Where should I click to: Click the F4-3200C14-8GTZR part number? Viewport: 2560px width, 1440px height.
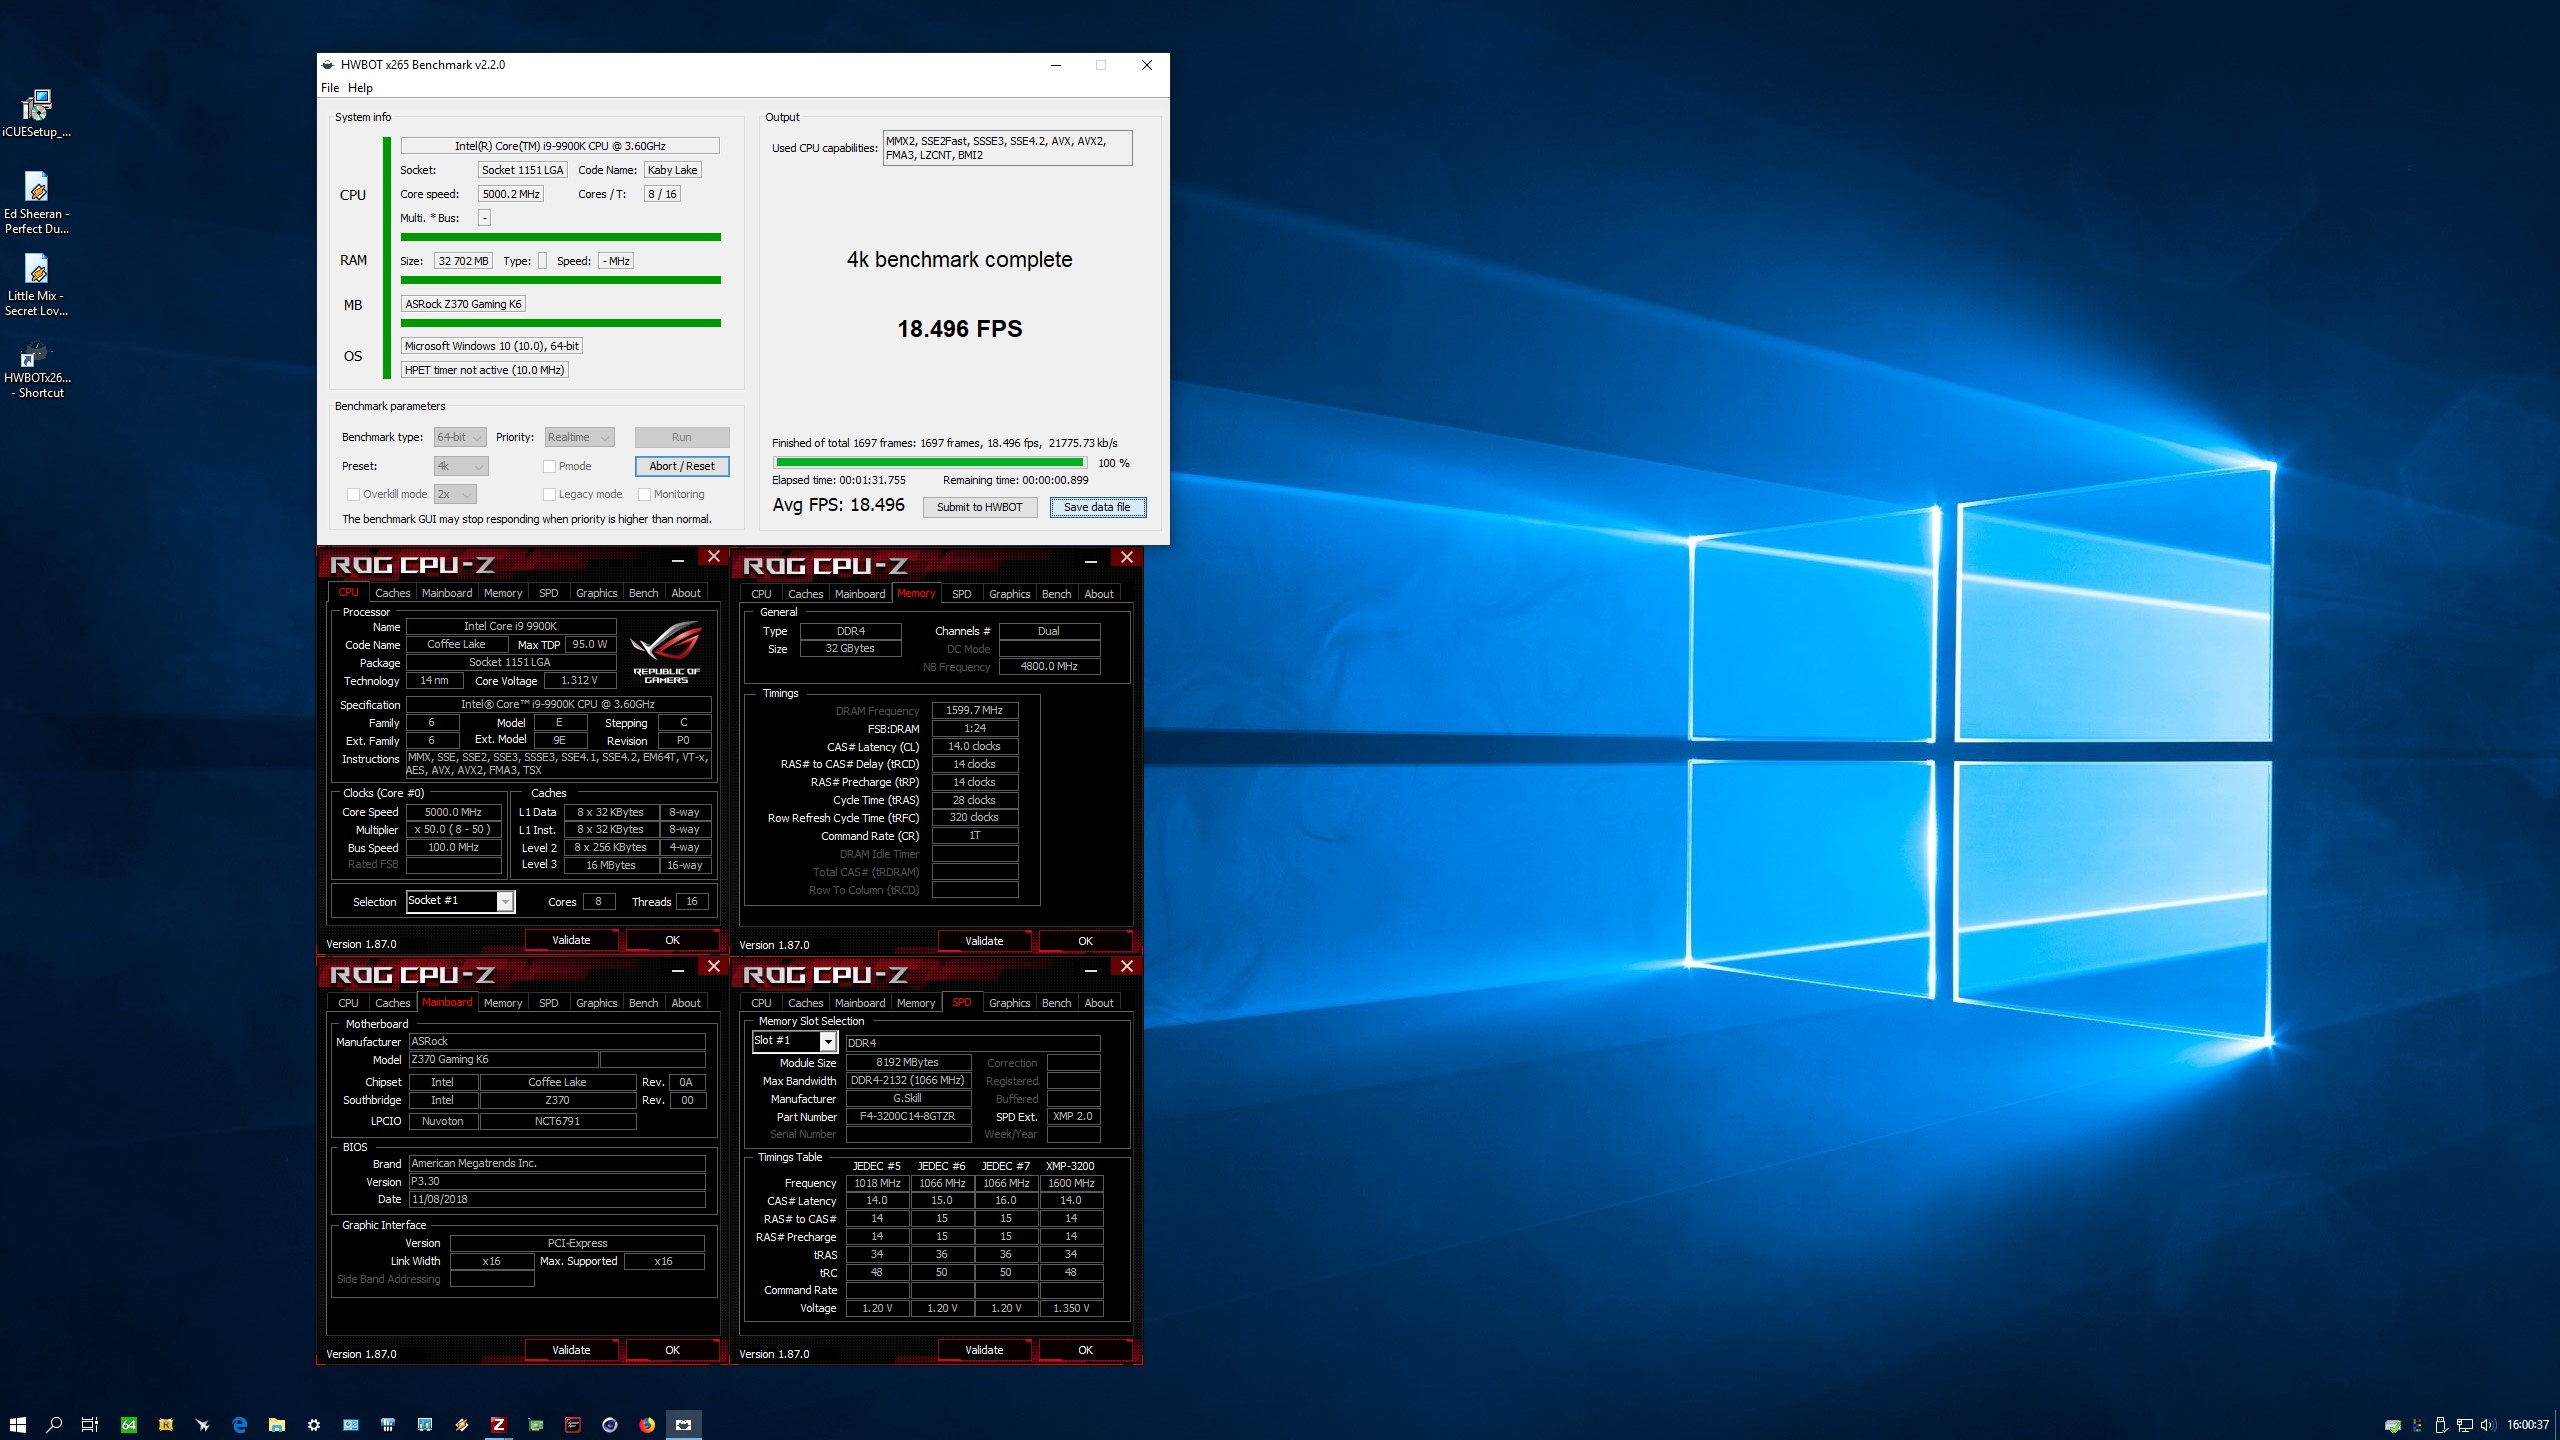coord(908,1116)
